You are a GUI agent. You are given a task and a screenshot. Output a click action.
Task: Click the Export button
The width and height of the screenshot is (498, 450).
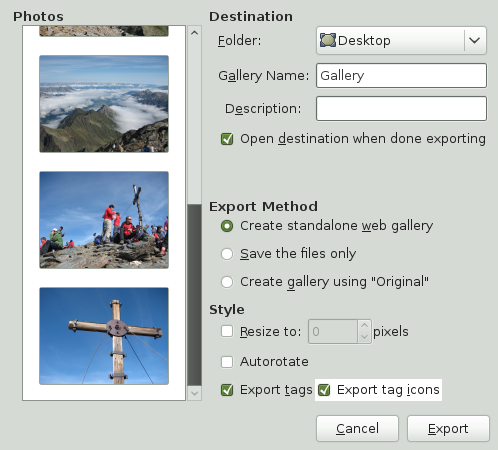click(x=448, y=428)
